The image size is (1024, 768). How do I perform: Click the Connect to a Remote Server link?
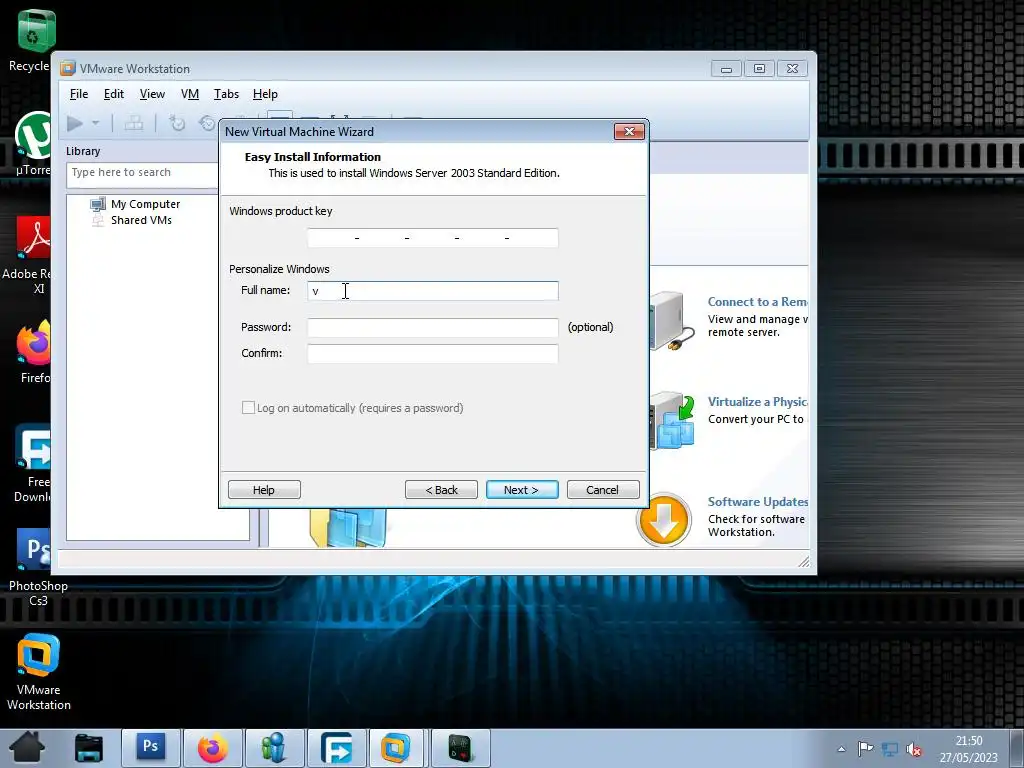pos(758,302)
